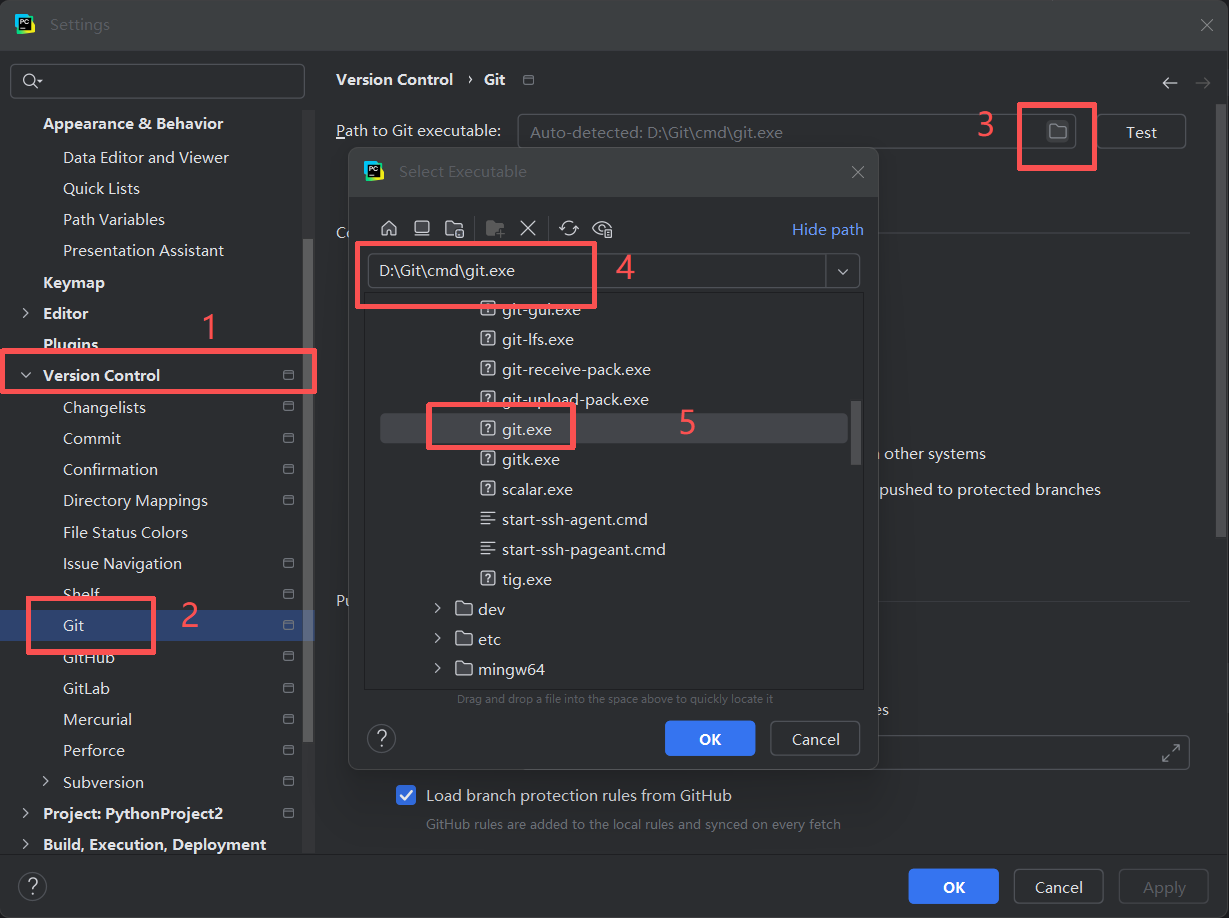Image resolution: width=1229 pixels, height=918 pixels.
Task: Select Keymap in the settings tree
Action: (74, 282)
